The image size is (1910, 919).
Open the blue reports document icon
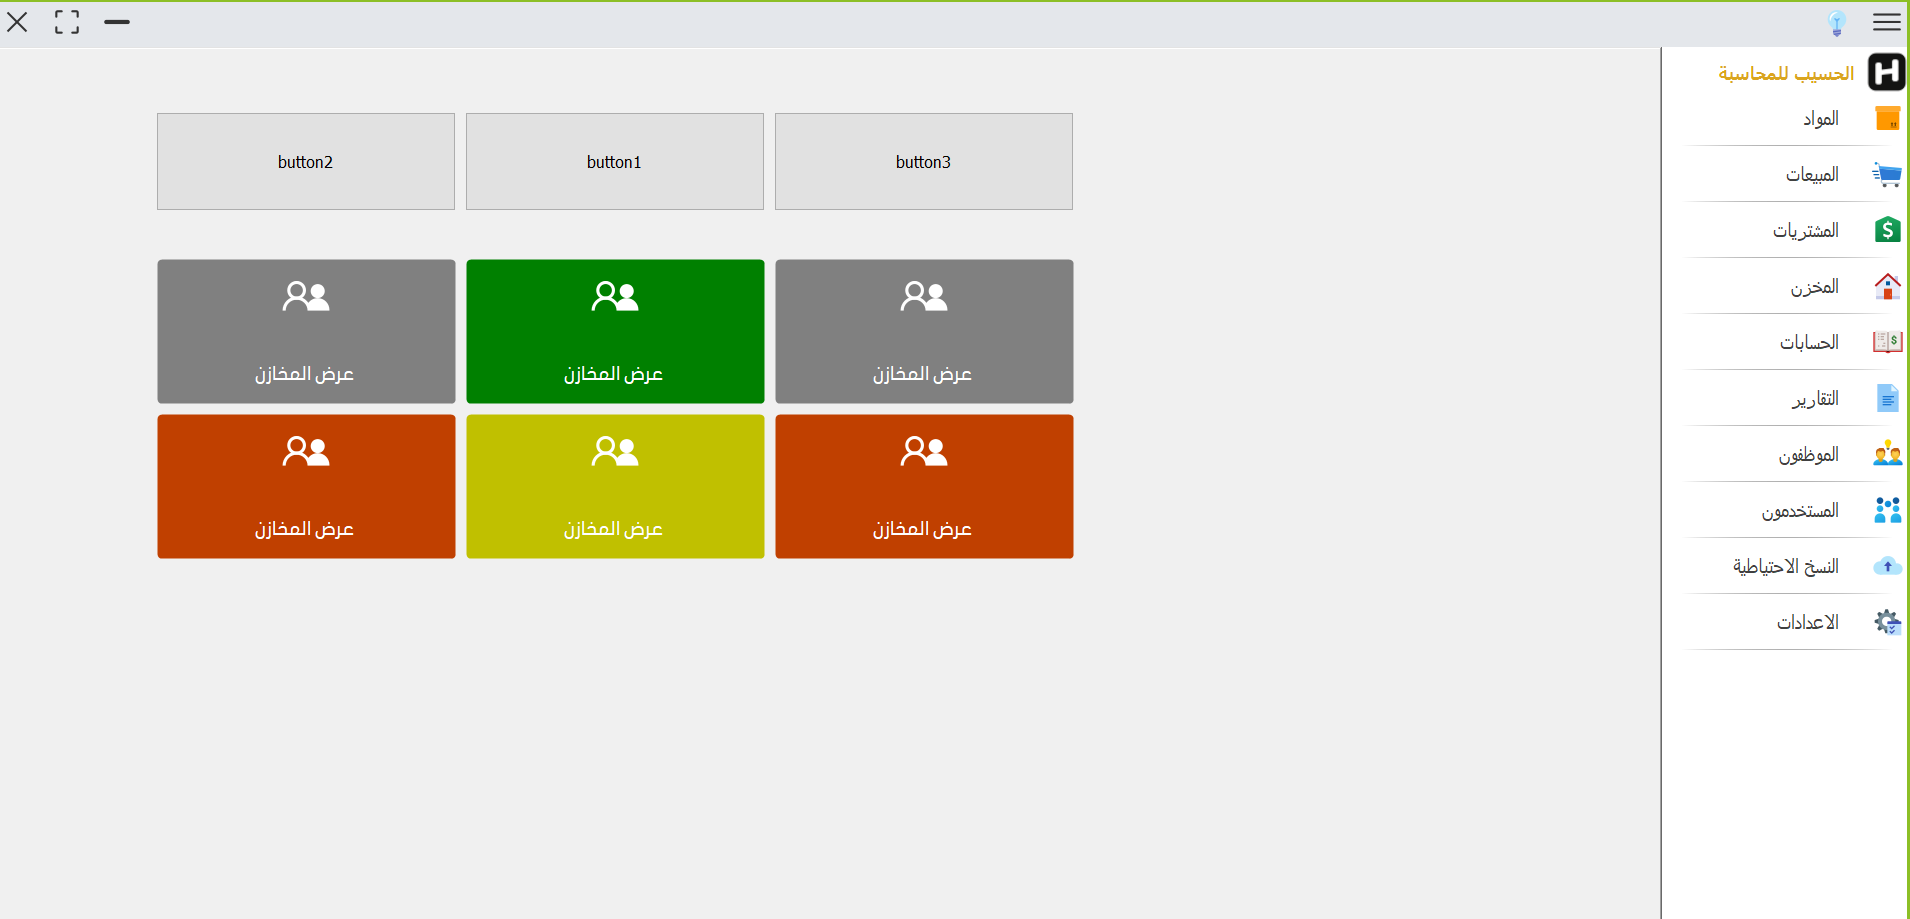[x=1887, y=398]
